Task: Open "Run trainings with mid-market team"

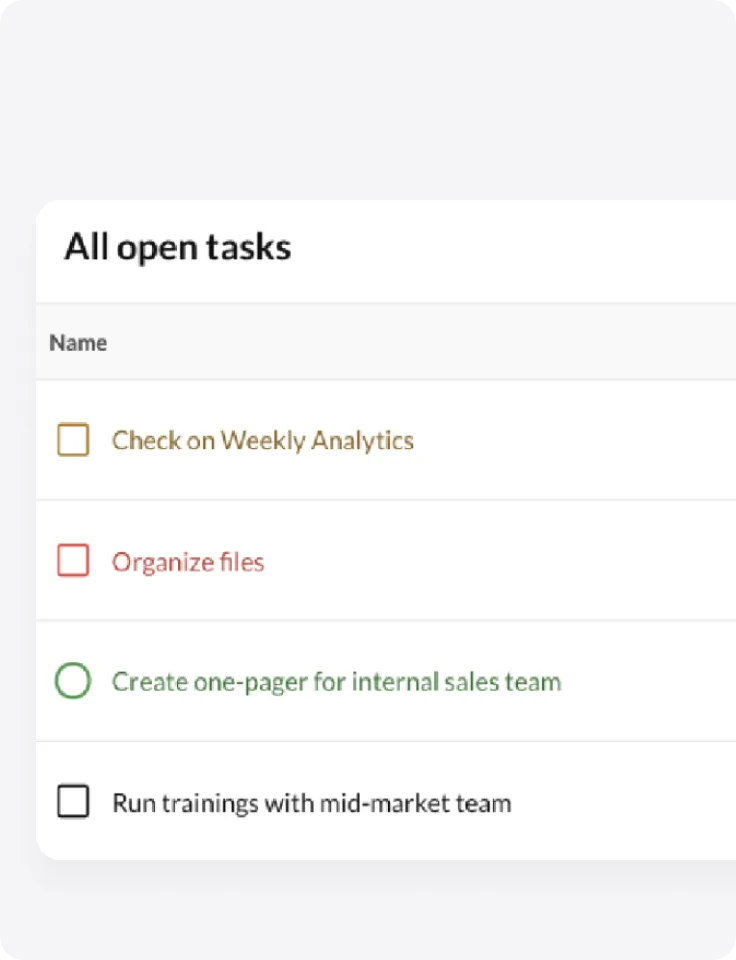Action: [x=311, y=802]
